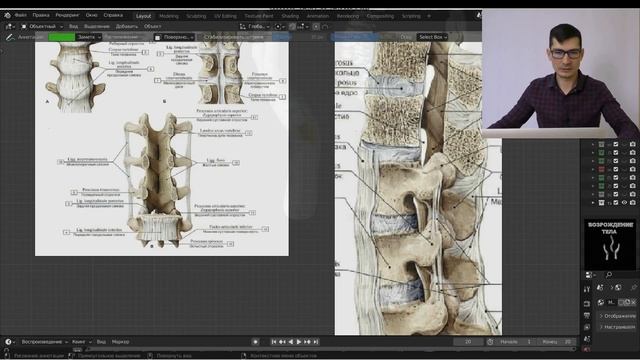Toggle checkbox of first outliner row
This screenshot has width=640, height=360.
pyautogui.click(x=616, y=144)
